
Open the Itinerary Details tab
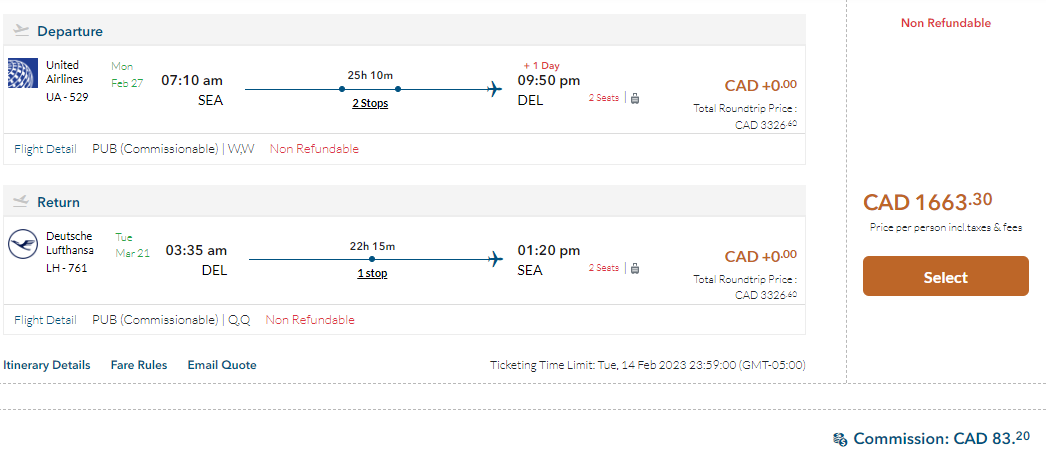47,365
